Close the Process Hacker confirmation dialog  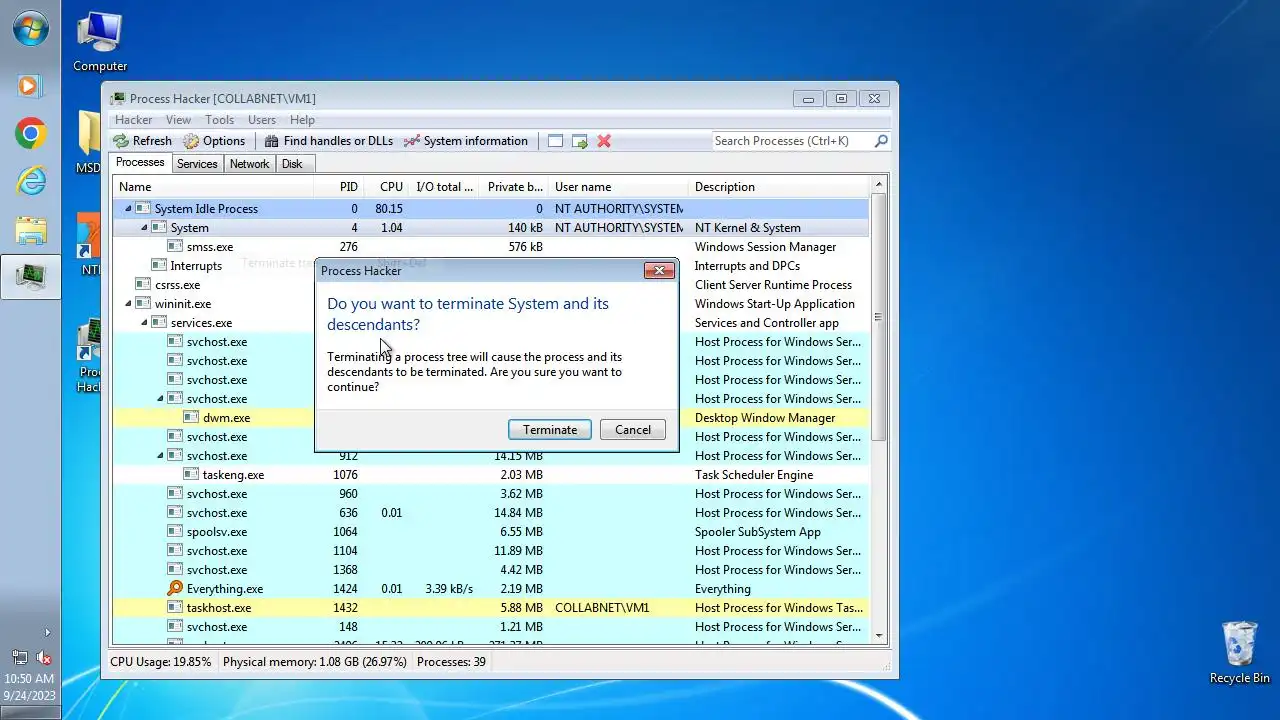click(659, 271)
